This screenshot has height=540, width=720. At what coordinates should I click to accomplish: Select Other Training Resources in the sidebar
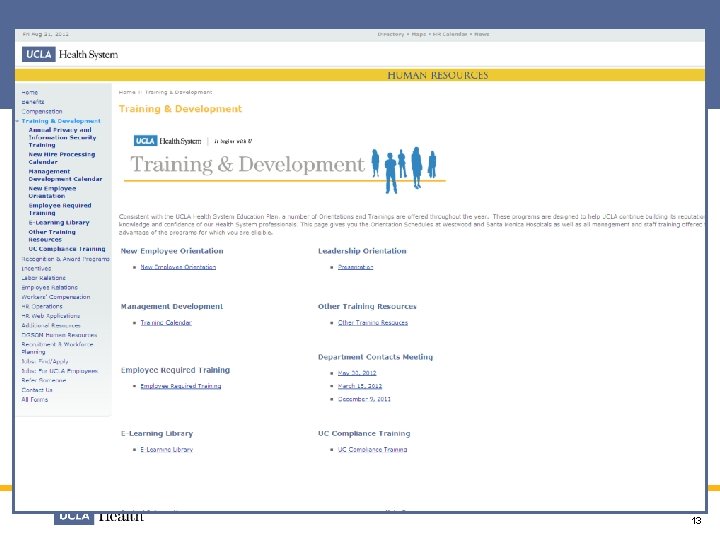point(52,236)
